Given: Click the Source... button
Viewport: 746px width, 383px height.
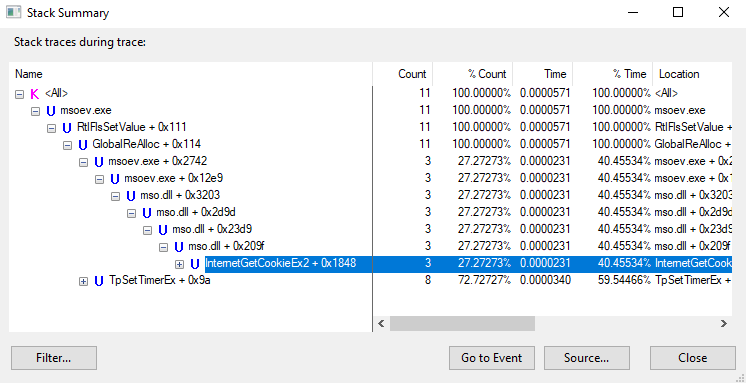Looking at the screenshot, I should pyautogui.click(x=587, y=358).
